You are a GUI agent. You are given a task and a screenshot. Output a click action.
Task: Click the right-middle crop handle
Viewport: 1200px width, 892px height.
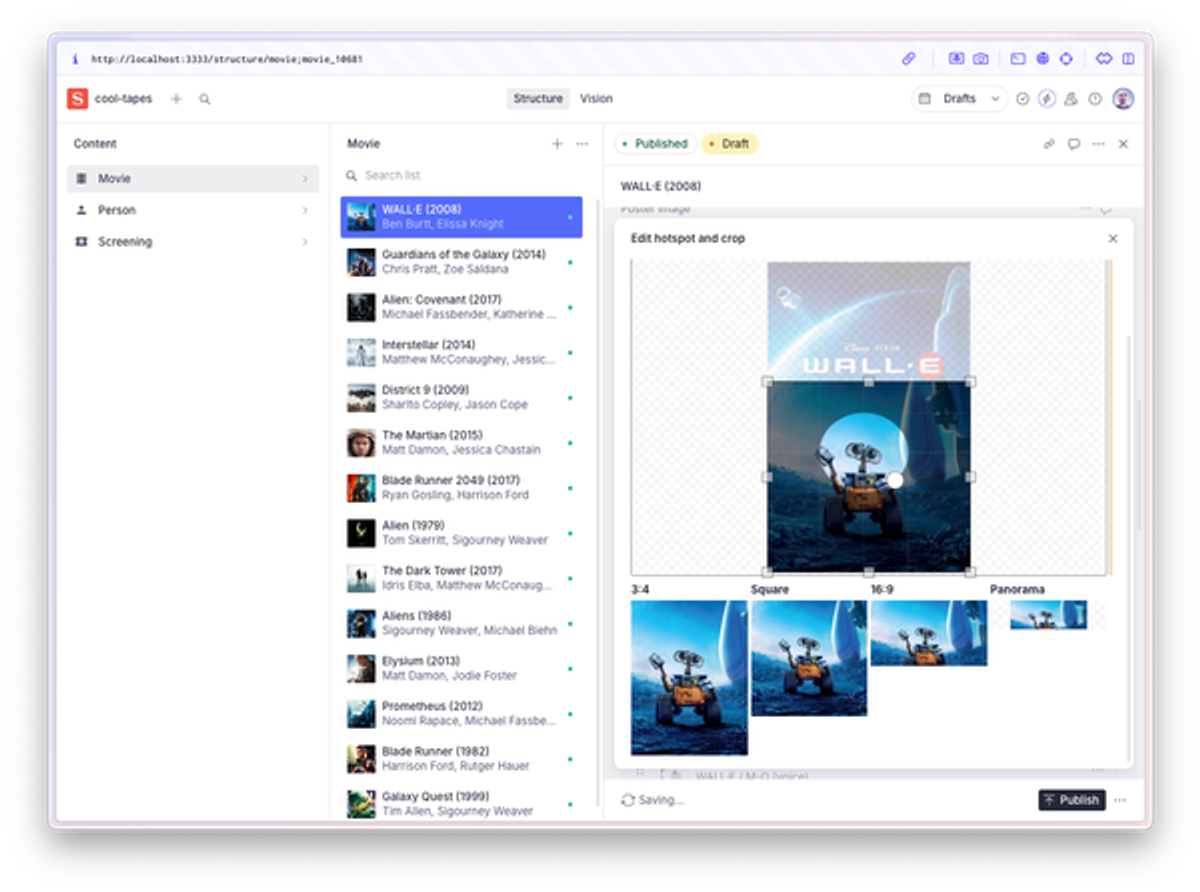(970, 477)
